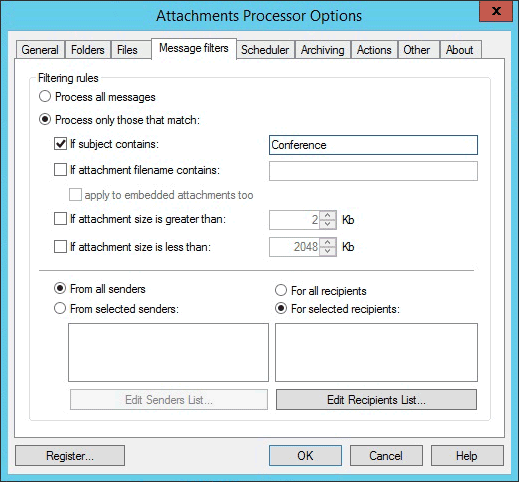Select For all recipients option
Screen dimensions: 519x482
coord(281,290)
